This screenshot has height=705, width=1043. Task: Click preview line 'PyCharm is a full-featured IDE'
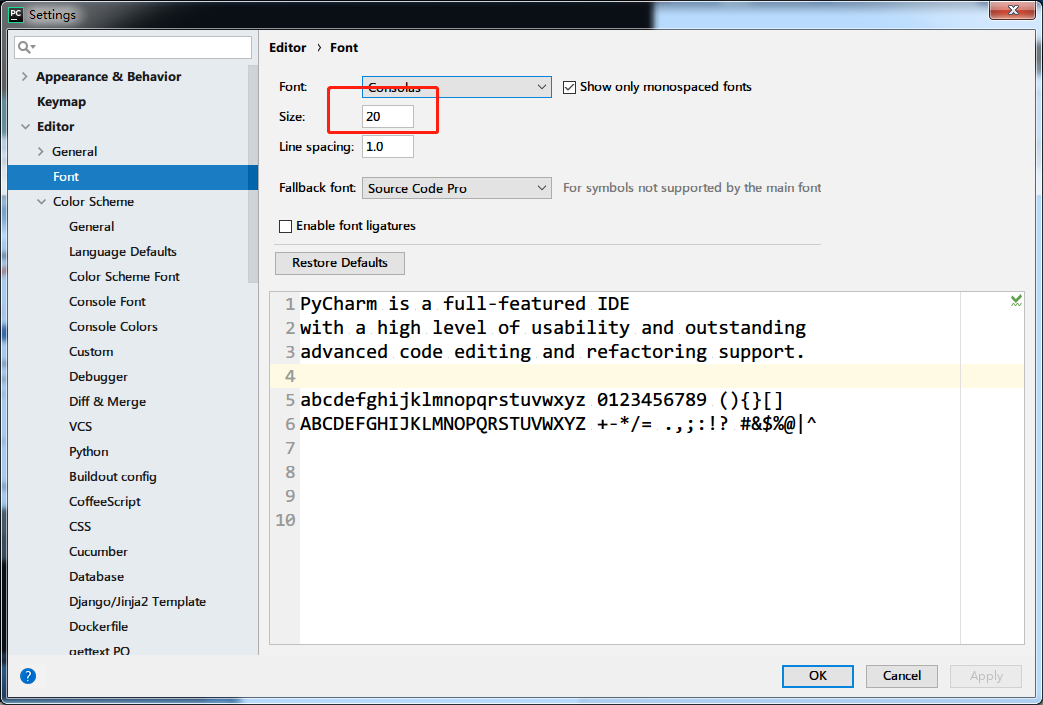pos(464,304)
